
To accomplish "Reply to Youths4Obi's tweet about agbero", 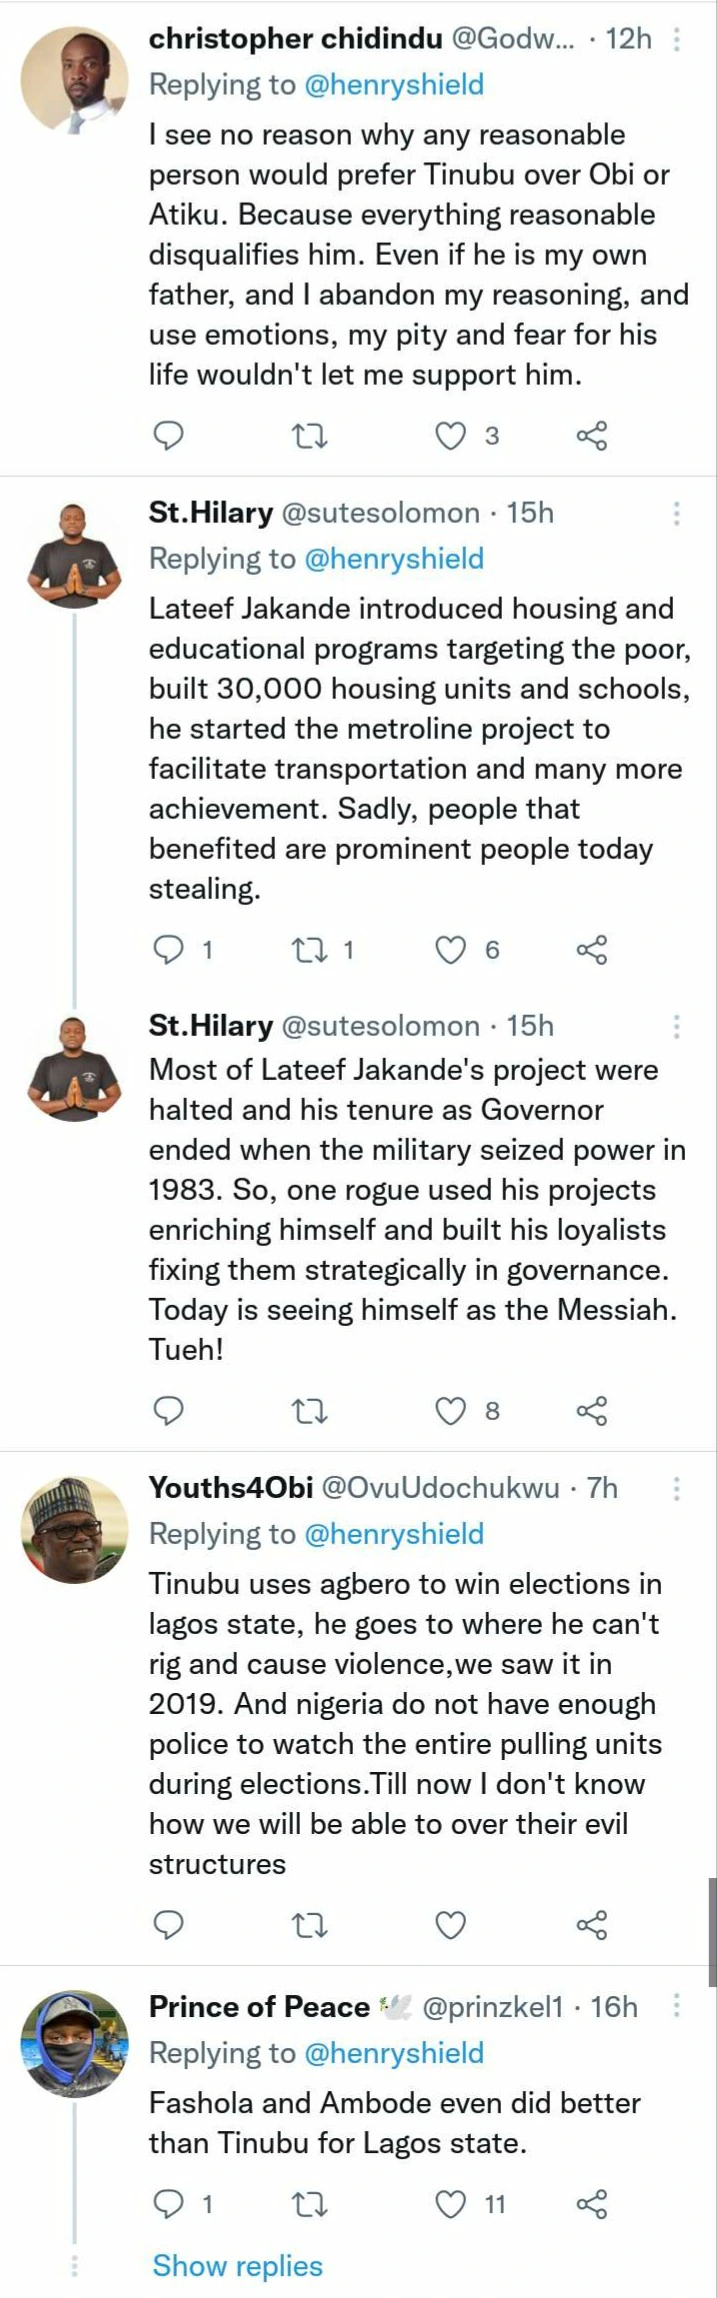I will pyautogui.click(x=168, y=1925).
